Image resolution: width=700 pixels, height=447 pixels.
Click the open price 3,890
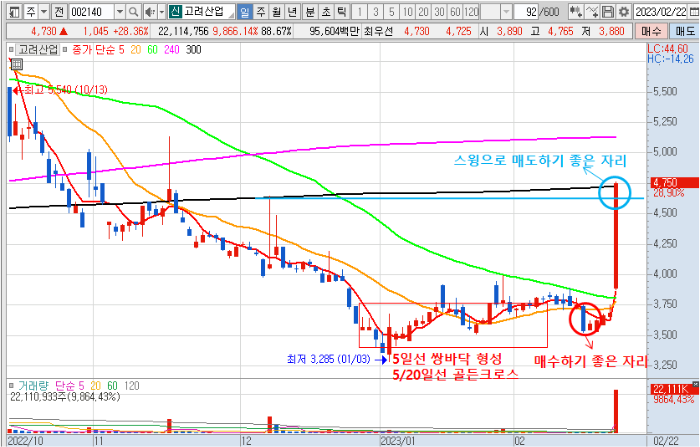pos(509,31)
